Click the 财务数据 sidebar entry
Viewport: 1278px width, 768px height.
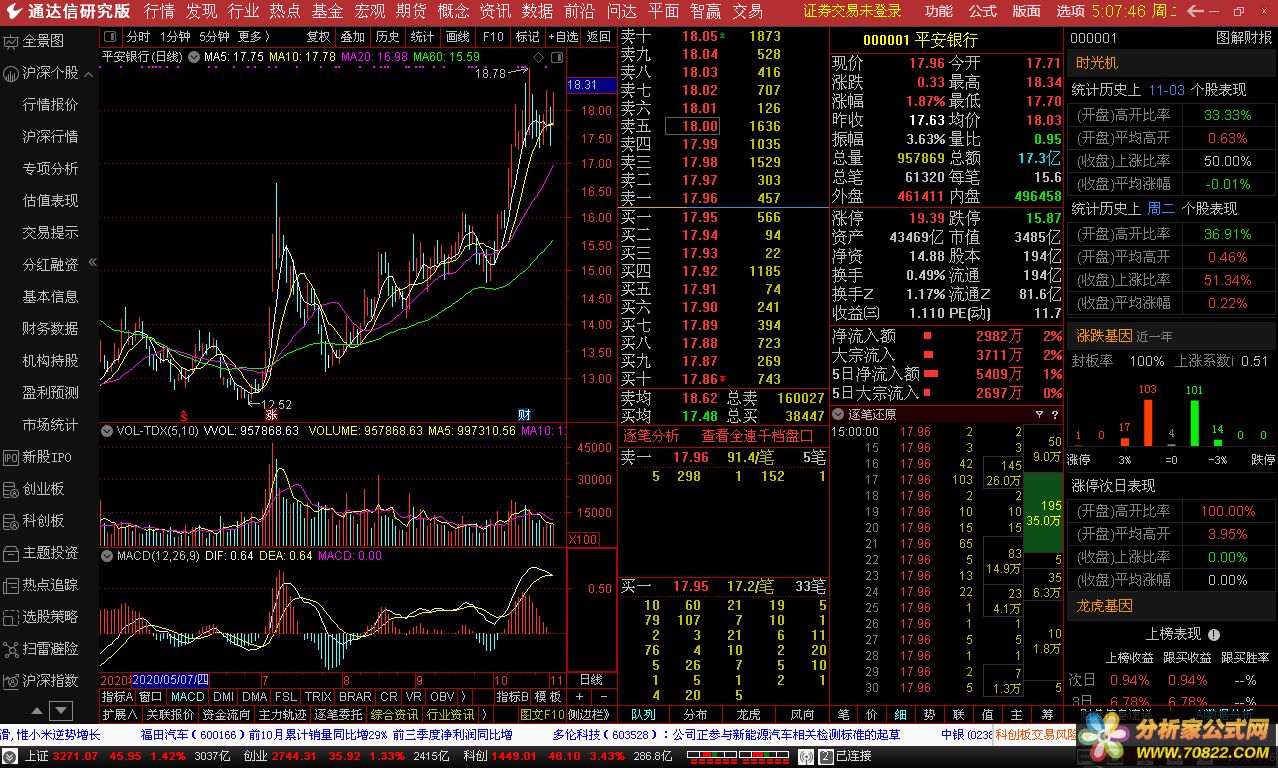click(50, 329)
